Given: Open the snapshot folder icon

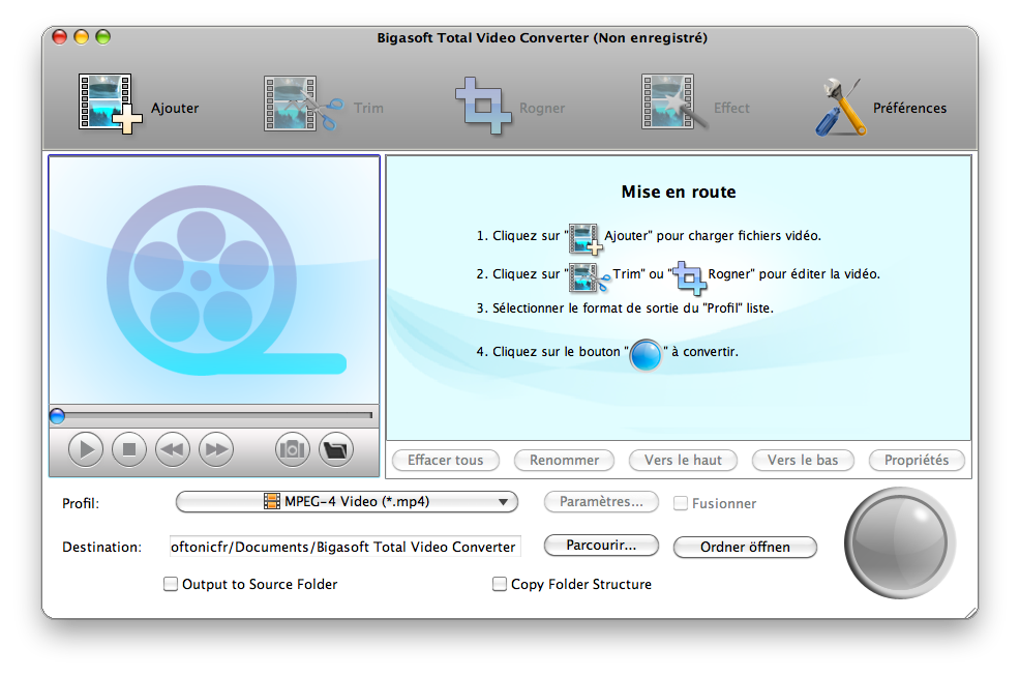Looking at the screenshot, I should click(x=336, y=450).
